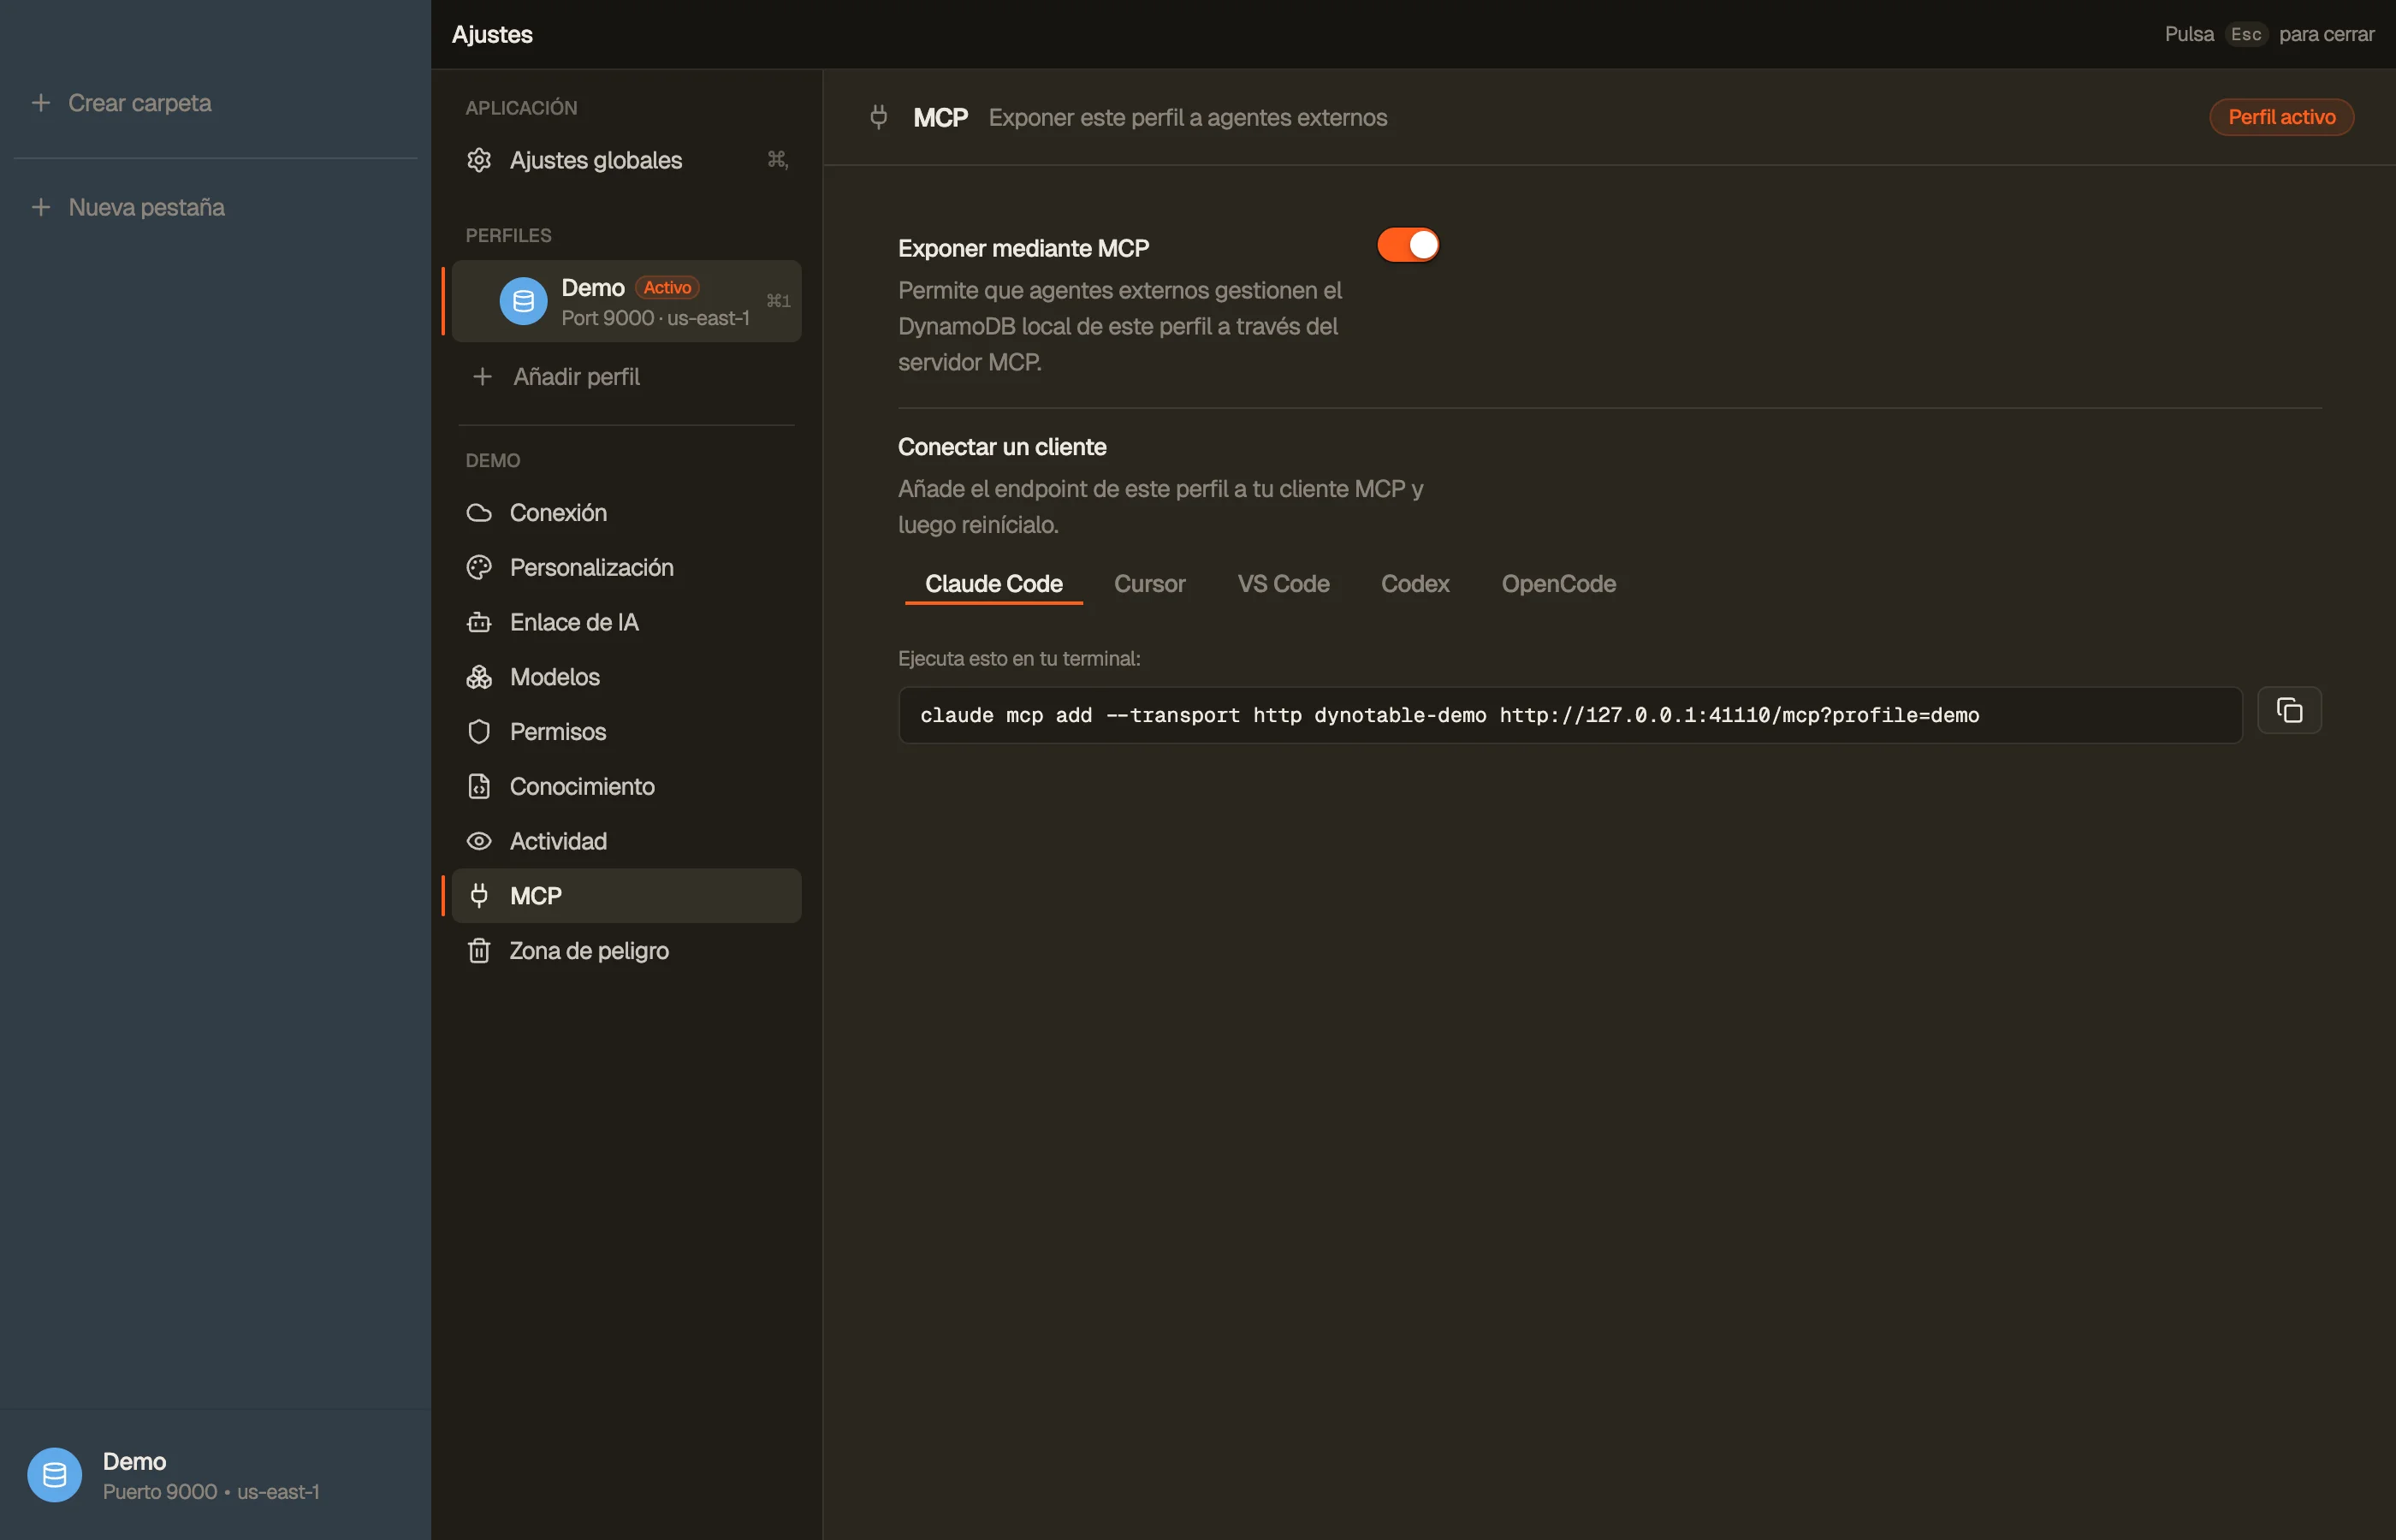This screenshot has height=1540, width=2396.
Task: Open the Actividad section
Action: coord(626,841)
